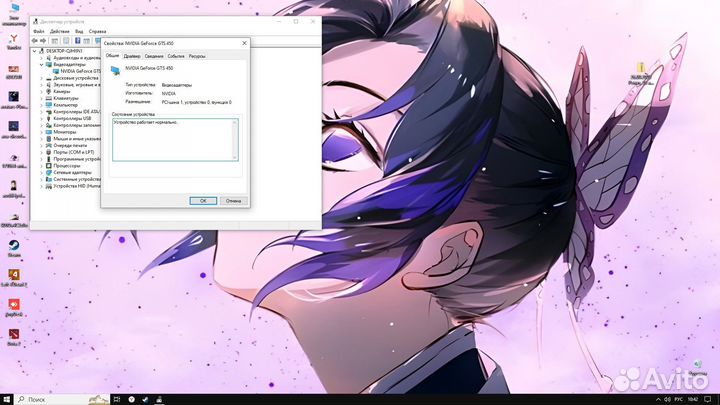
Task: Click the Клавиатуры category icon
Action: [49, 98]
